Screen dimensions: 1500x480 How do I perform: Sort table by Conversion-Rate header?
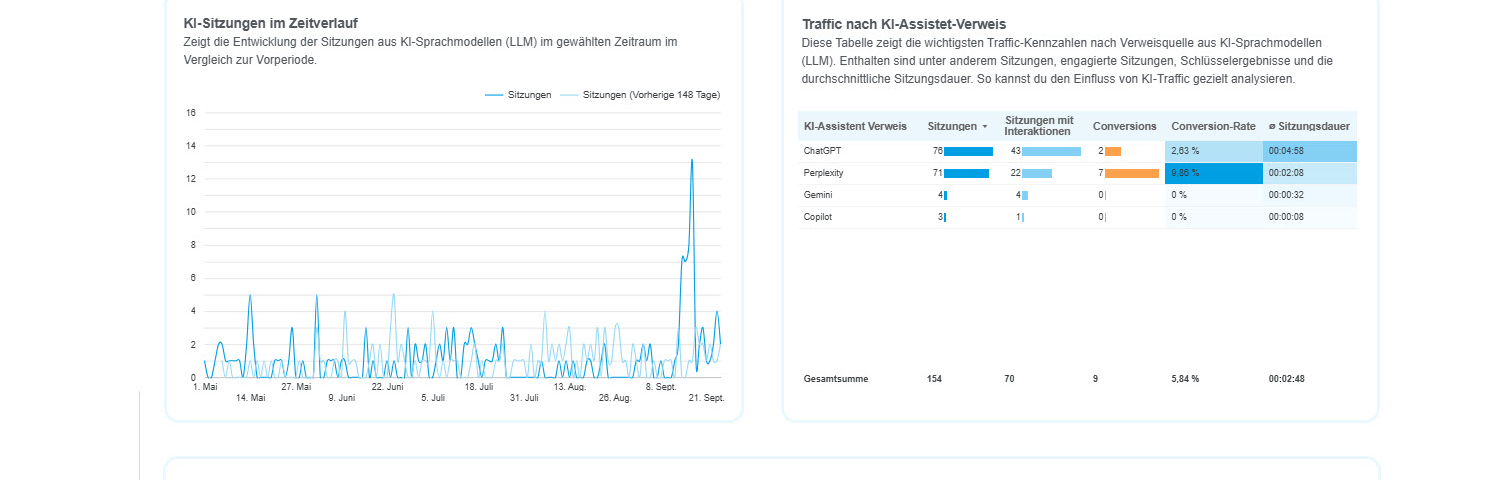pyautogui.click(x=1213, y=126)
